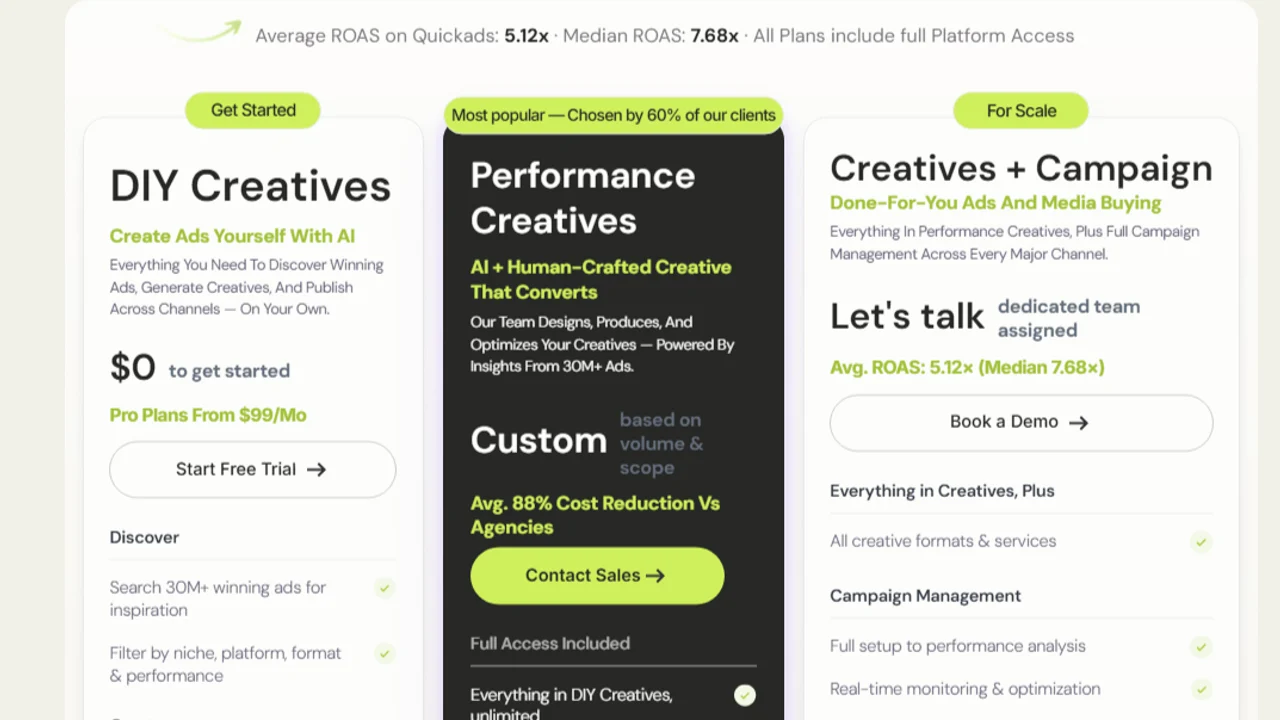Click the Creatives + Campaign plan title
This screenshot has width=1280, height=720.
pos(1021,168)
